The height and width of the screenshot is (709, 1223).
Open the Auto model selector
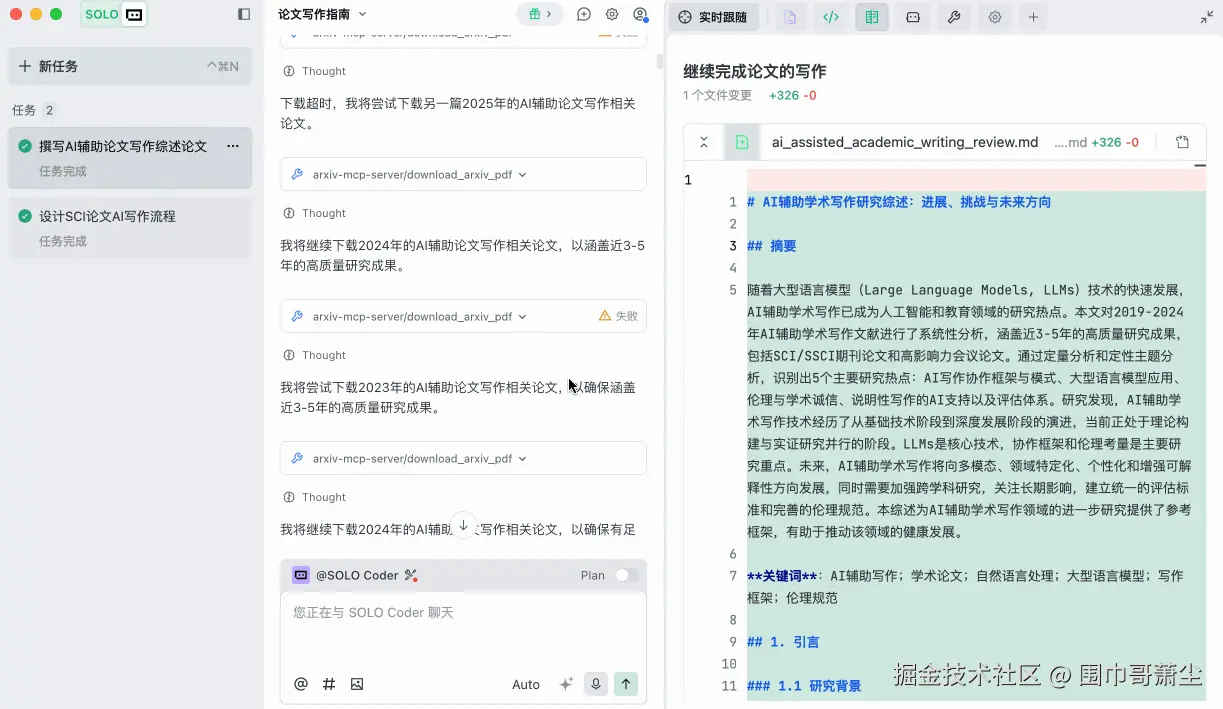[526, 684]
